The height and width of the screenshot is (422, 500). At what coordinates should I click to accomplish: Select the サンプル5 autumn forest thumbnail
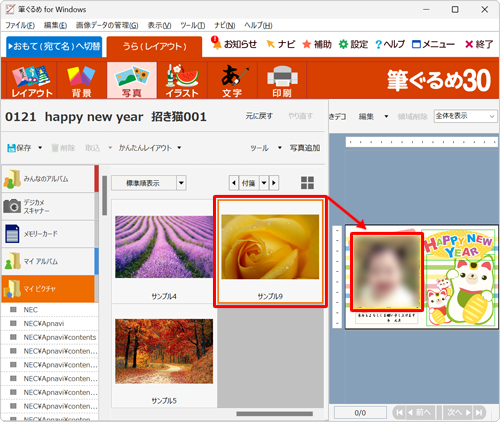pyautogui.click(x=164, y=356)
